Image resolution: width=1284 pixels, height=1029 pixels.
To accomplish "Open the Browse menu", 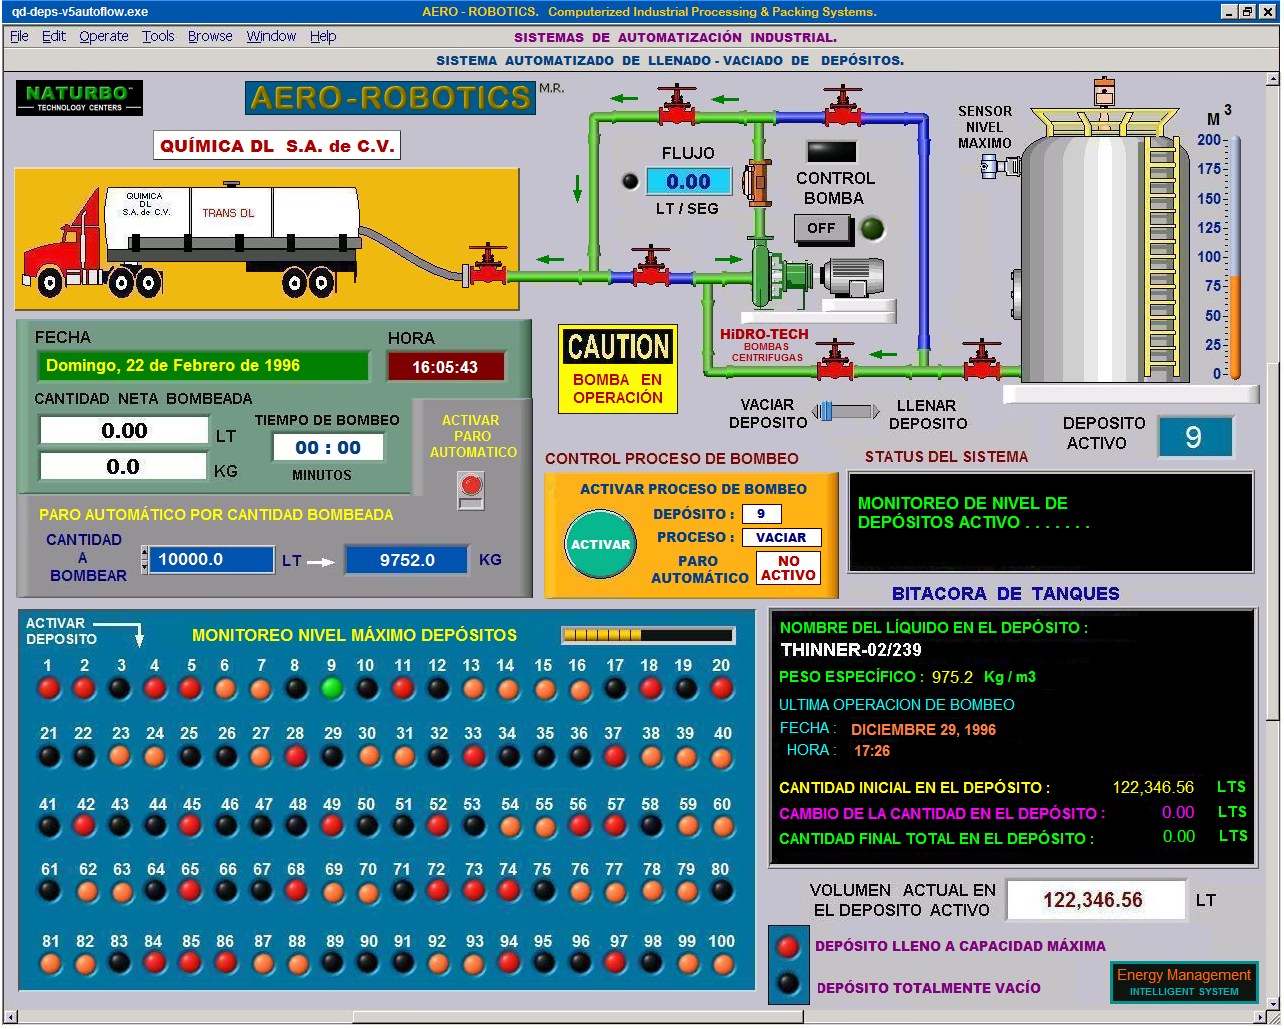I will click(x=210, y=36).
